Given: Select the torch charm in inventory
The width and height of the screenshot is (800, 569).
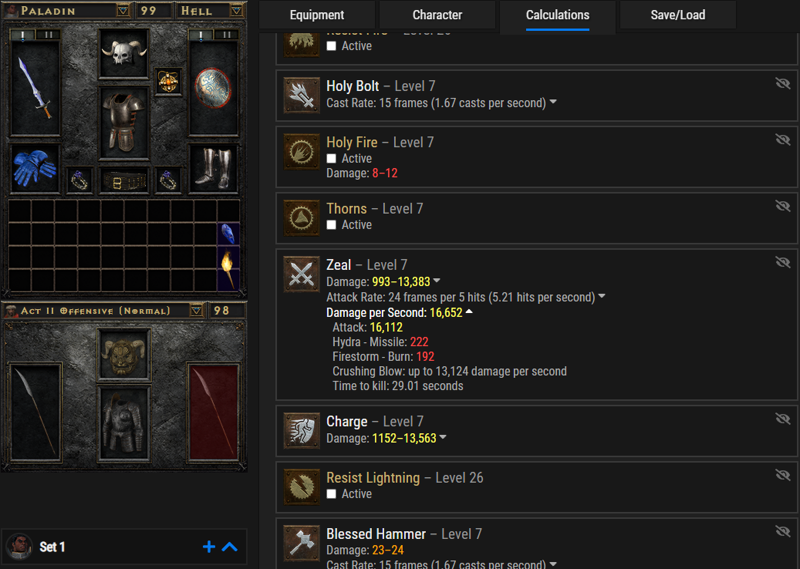Looking at the screenshot, I should point(228,268).
